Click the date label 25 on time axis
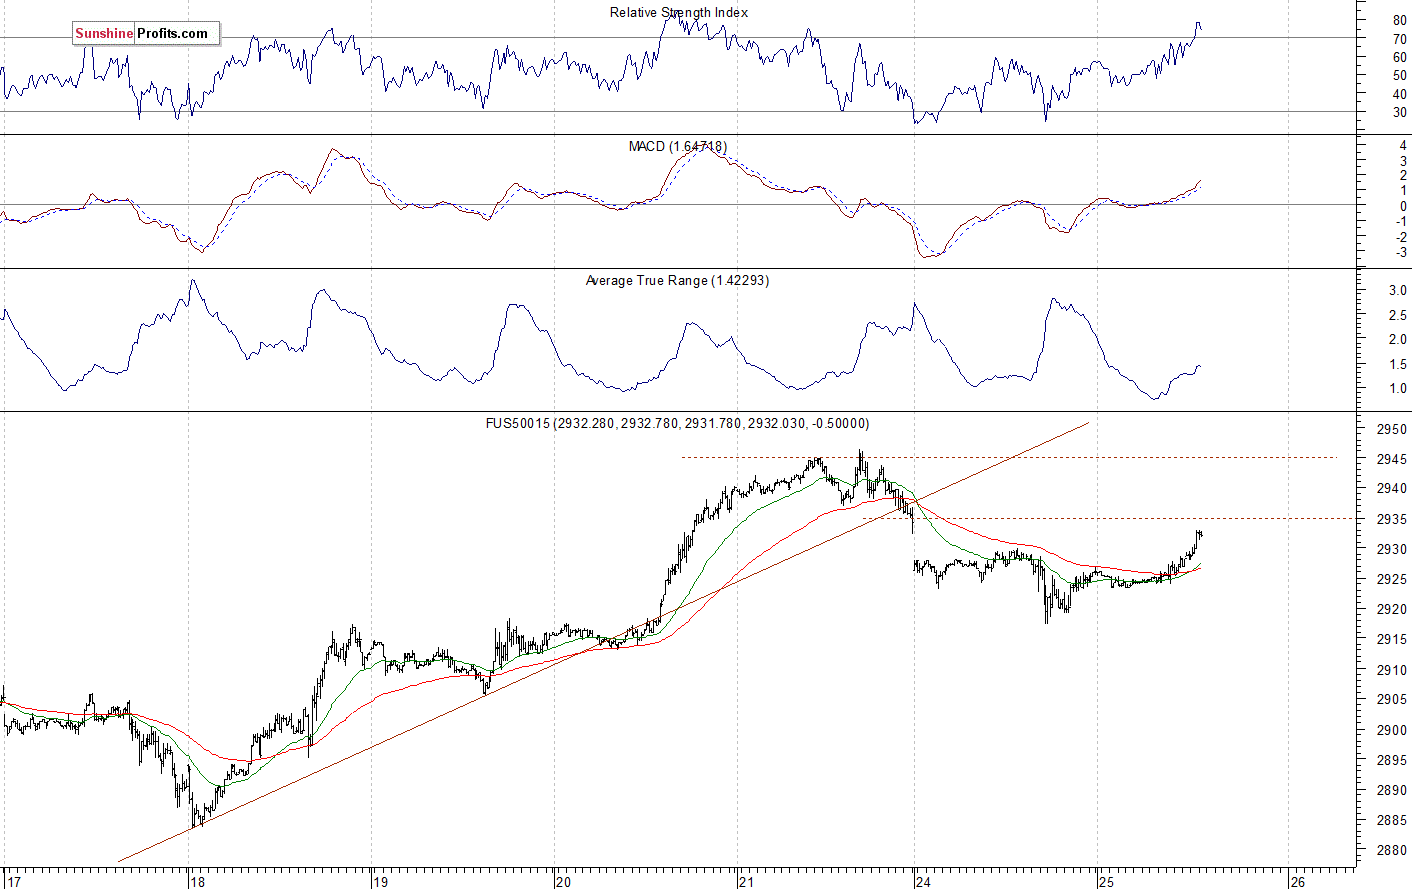Viewport: 1412px width, 889px height. (1105, 881)
